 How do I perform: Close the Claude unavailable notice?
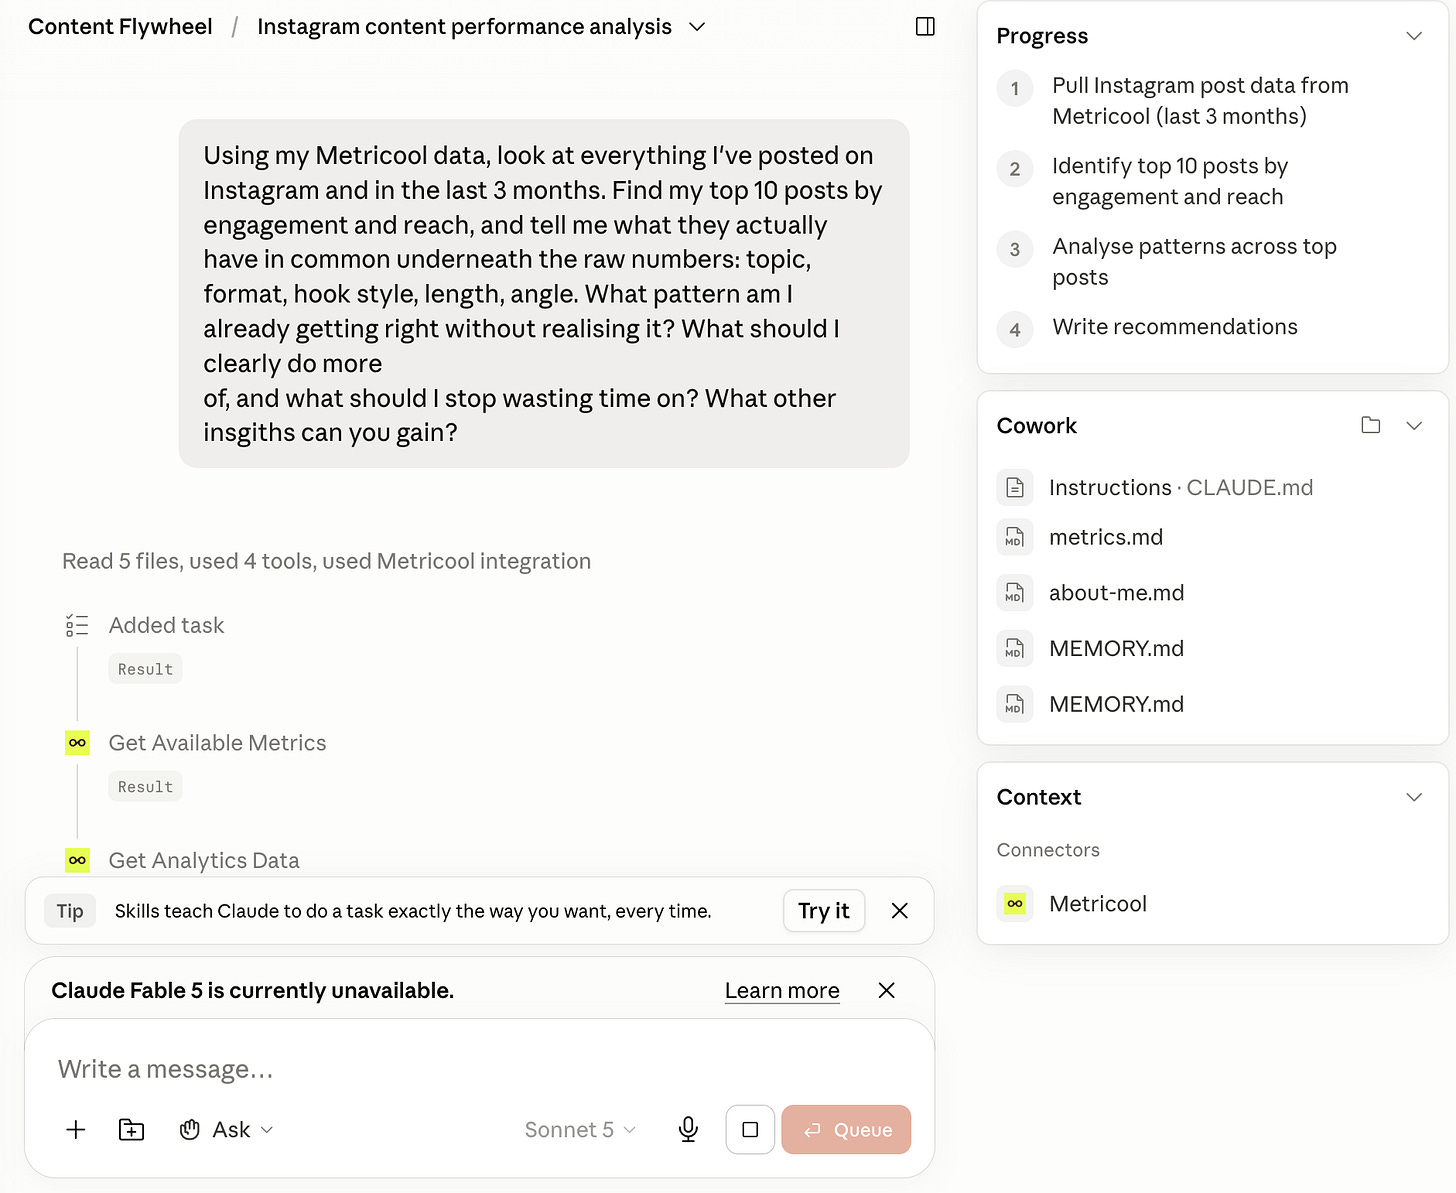(886, 991)
